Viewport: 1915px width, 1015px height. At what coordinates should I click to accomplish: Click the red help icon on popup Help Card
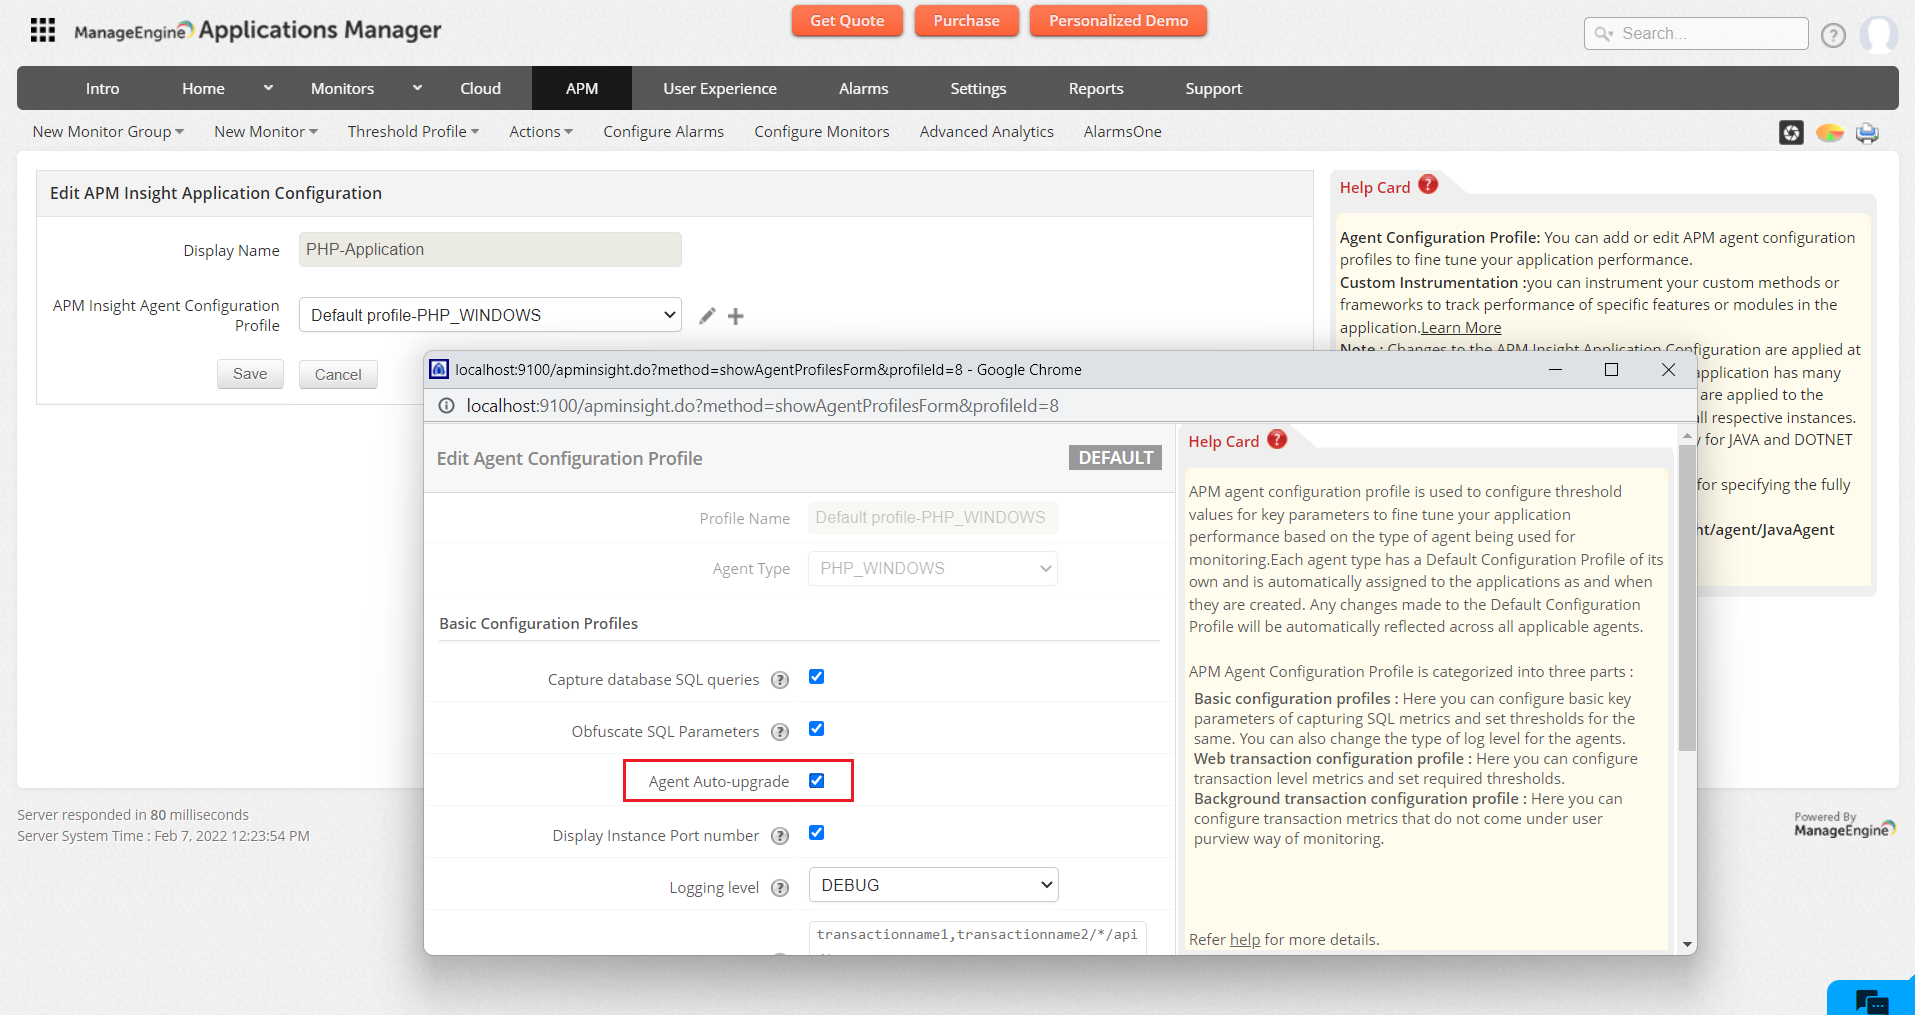pos(1277,439)
